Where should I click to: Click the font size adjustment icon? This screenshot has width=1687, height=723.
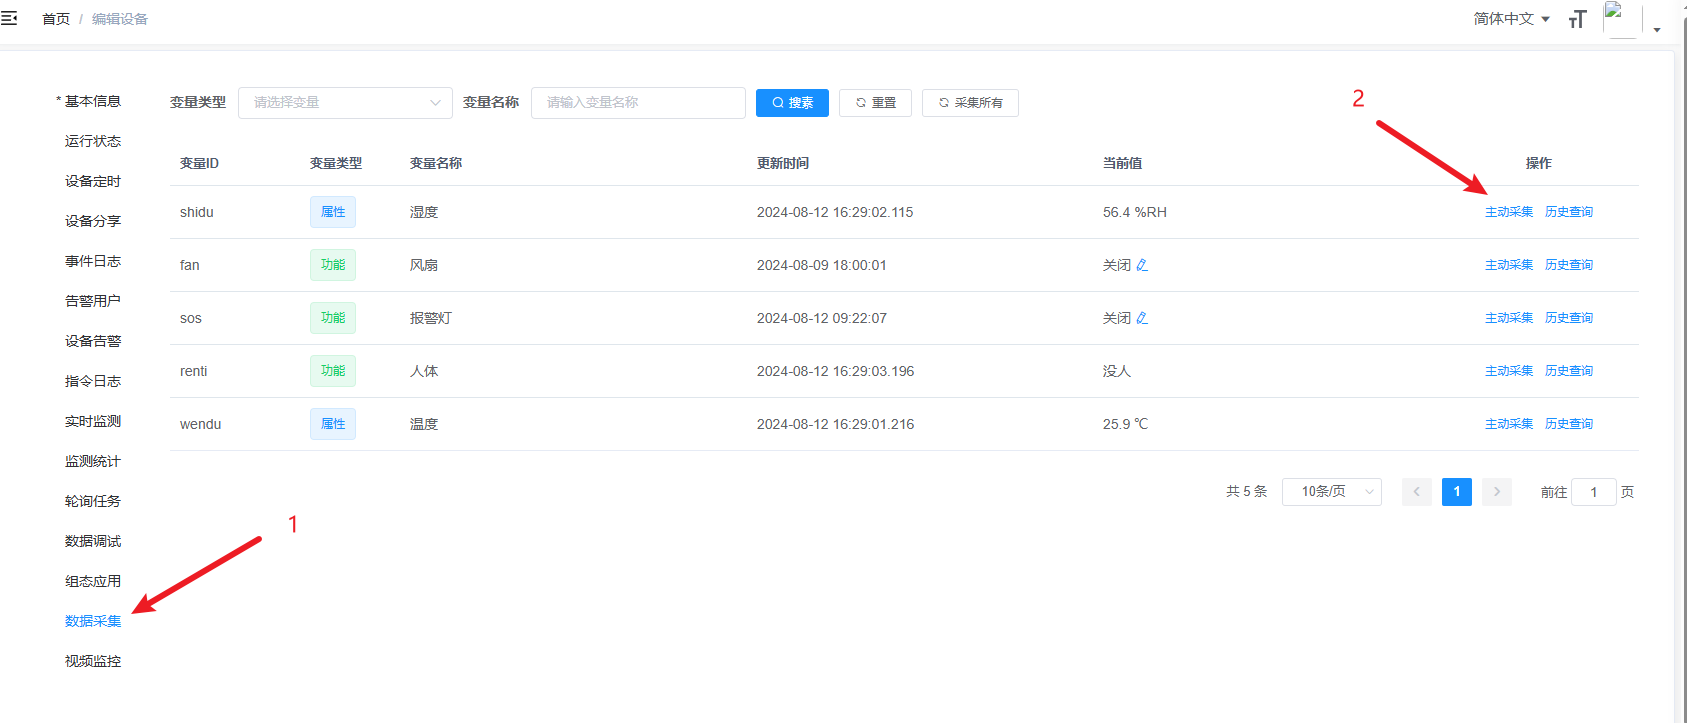pos(1577,19)
